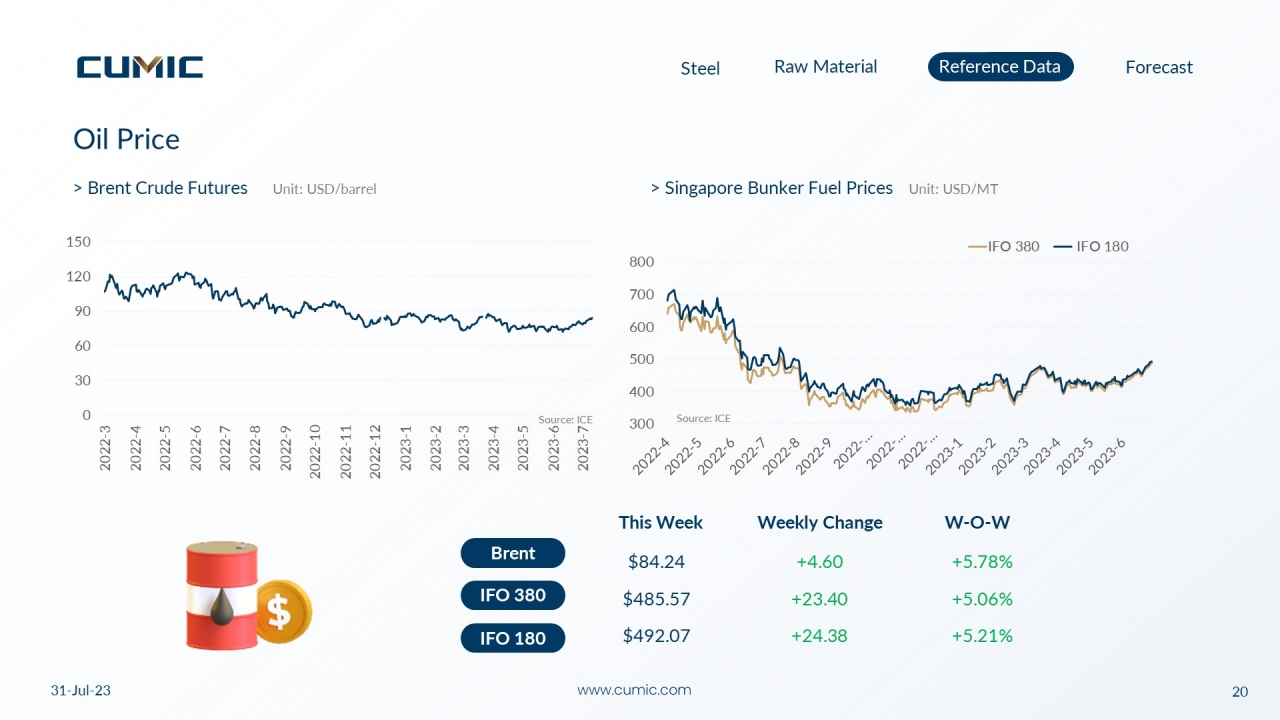The width and height of the screenshot is (1280, 720).
Task: Click the IFO 380 label button
Action: click(x=513, y=595)
